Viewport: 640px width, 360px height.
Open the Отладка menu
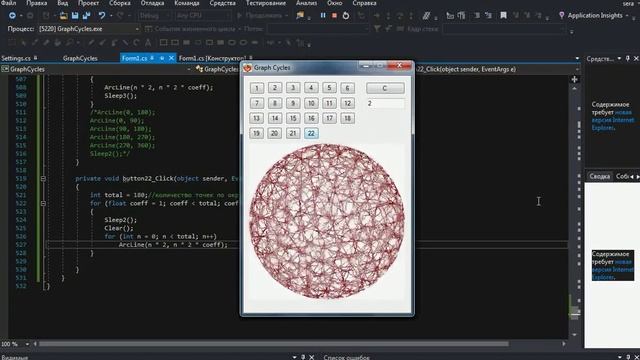152,3
